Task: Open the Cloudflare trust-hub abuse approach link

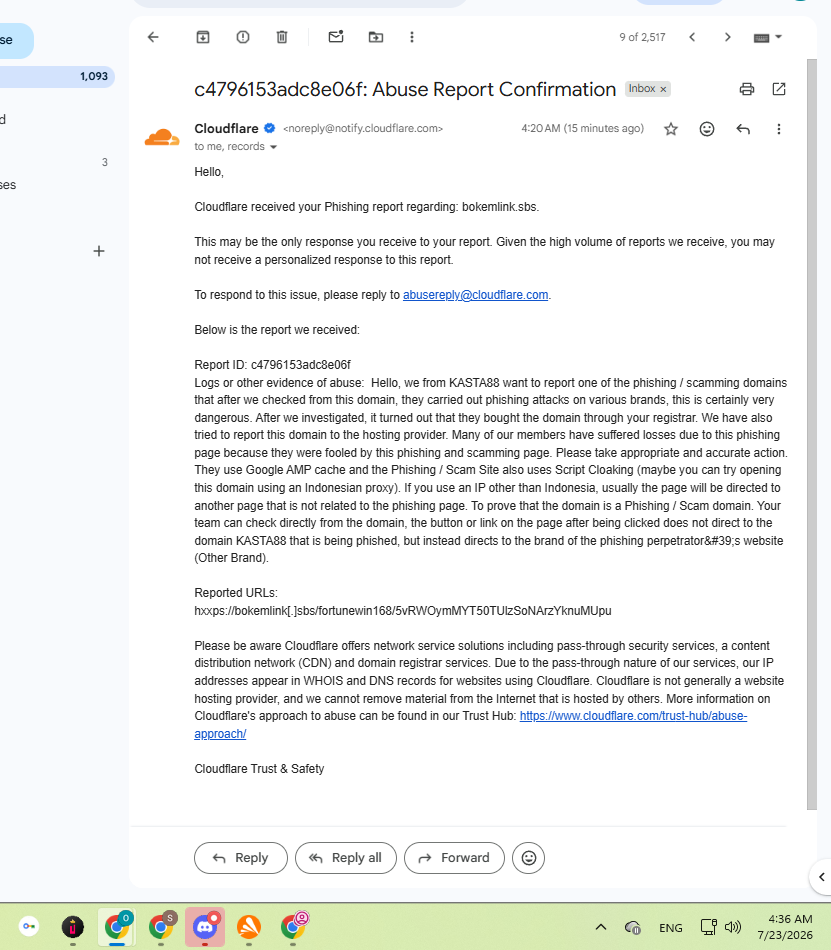Action: pyautogui.click(x=633, y=716)
